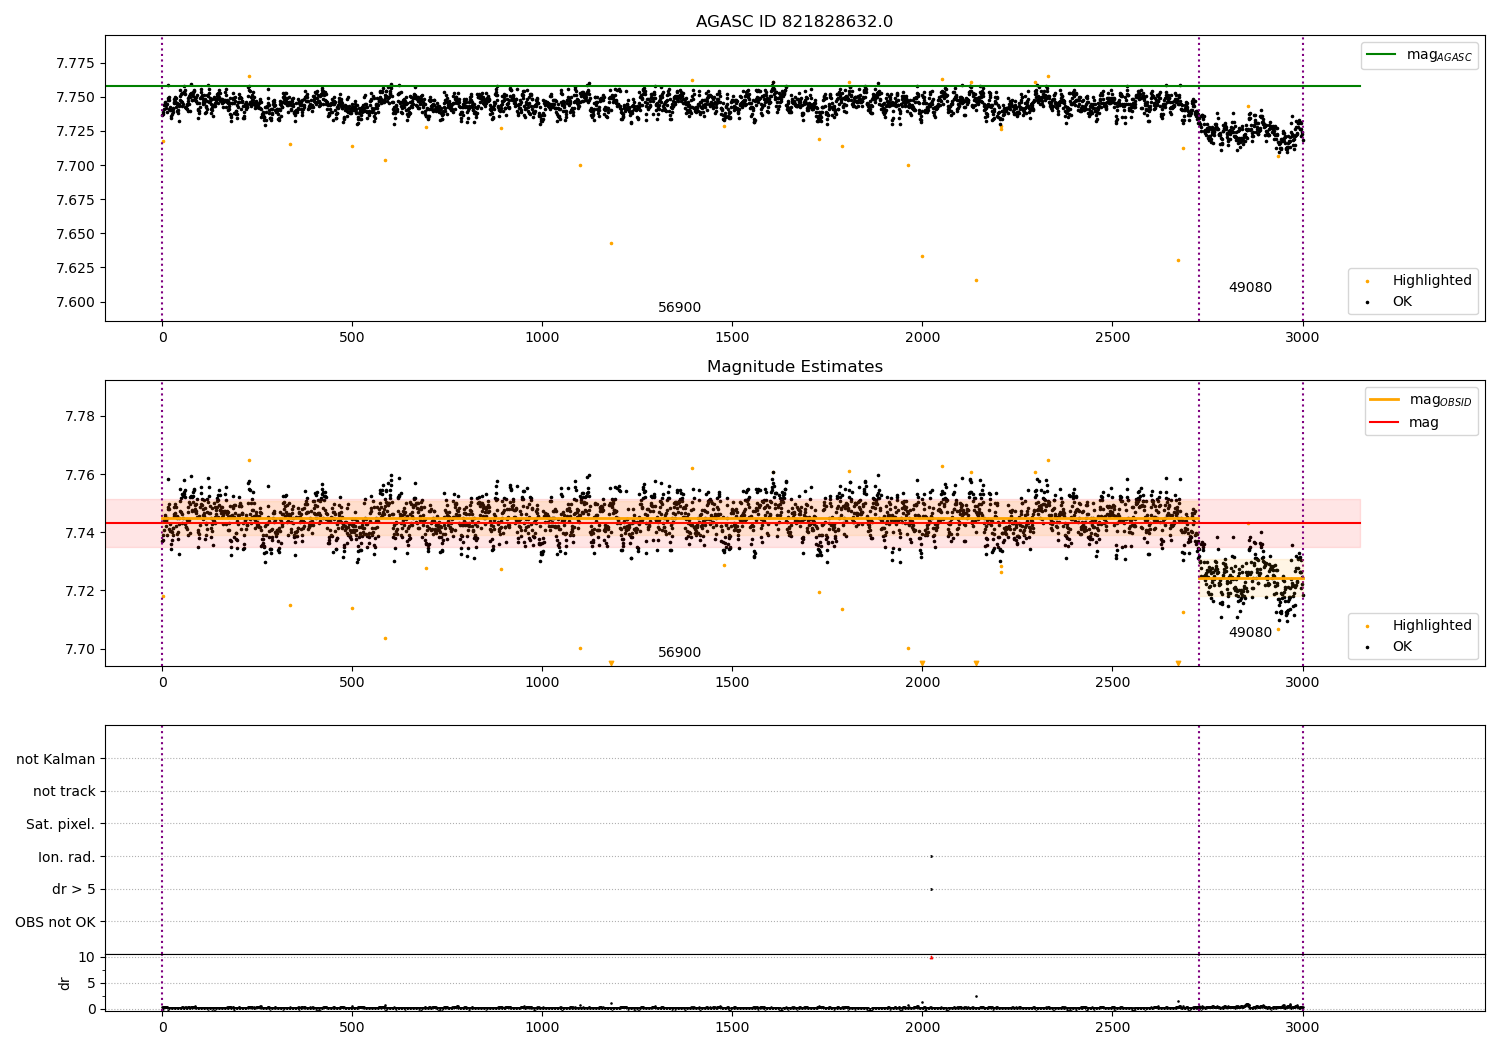Click the '49080' obsid label in the Magnitude Estimates plot
This screenshot has height=1050, width=1500.
(1250, 633)
